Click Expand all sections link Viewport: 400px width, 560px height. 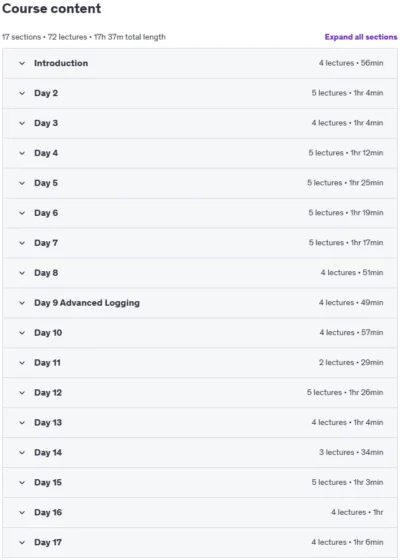[x=361, y=37]
